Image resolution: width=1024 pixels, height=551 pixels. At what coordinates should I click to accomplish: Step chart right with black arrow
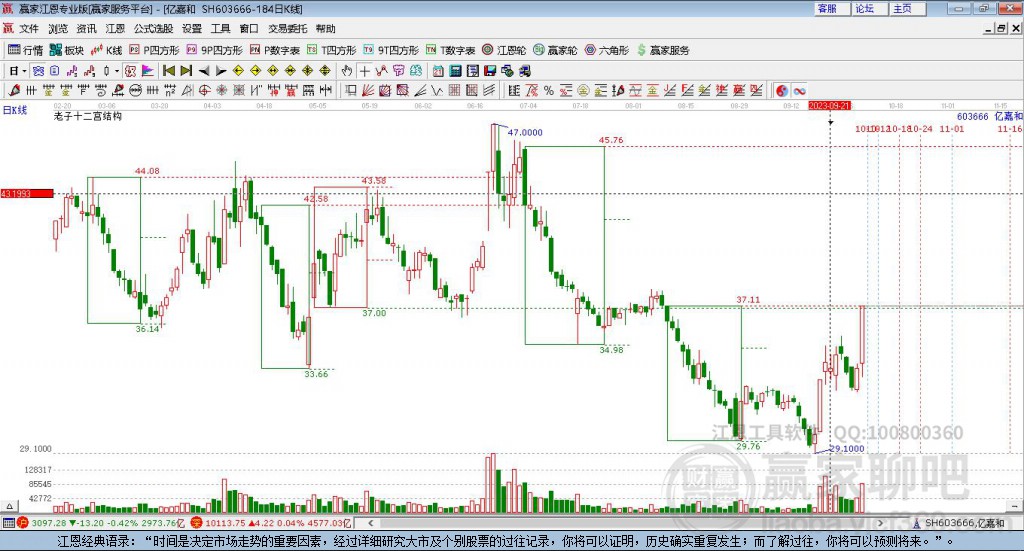tap(221, 71)
